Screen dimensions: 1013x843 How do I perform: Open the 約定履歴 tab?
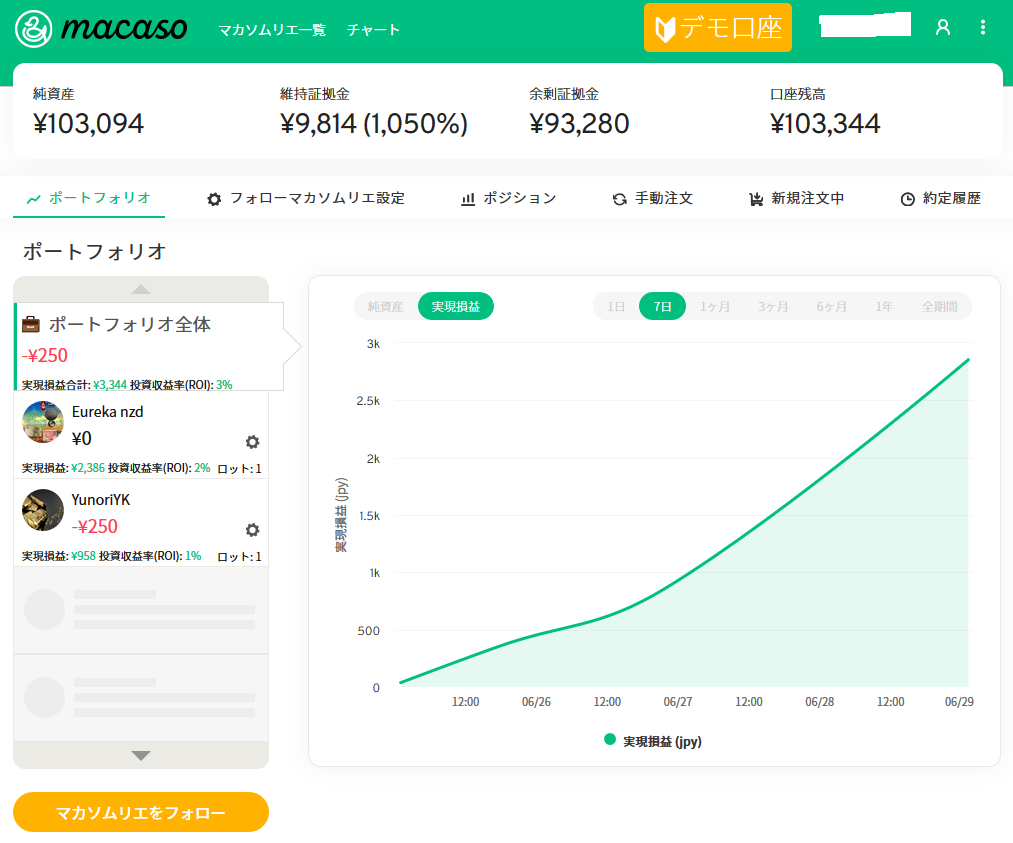pyautogui.click(x=940, y=198)
